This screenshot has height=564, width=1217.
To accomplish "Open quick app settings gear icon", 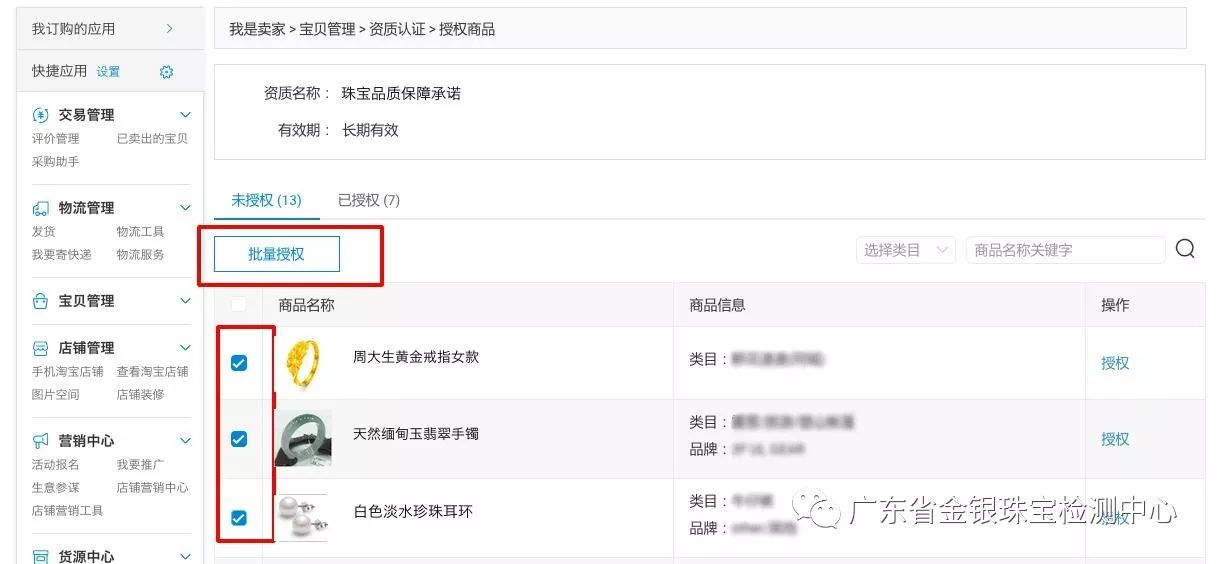I will [167, 72].
